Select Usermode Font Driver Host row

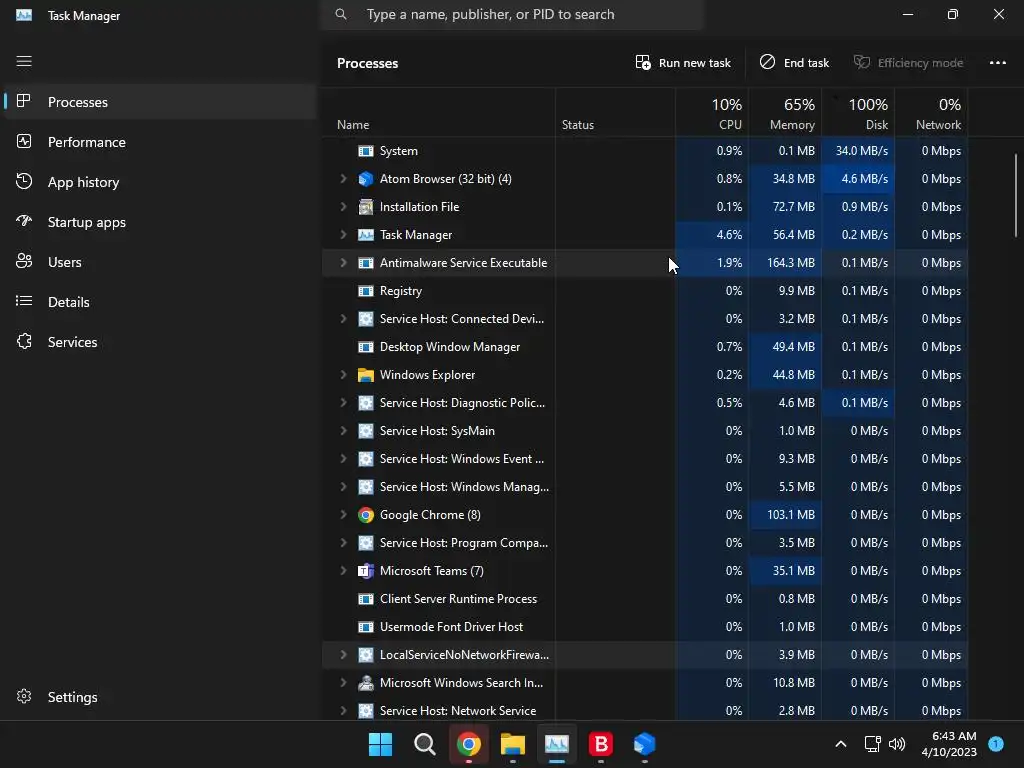pos(645,627)
